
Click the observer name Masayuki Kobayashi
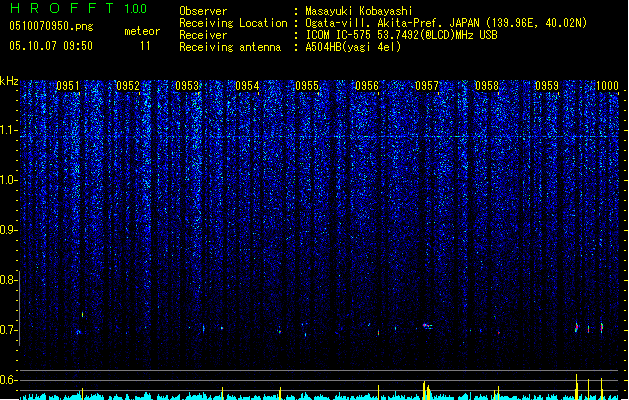click(x=359, y=11)
